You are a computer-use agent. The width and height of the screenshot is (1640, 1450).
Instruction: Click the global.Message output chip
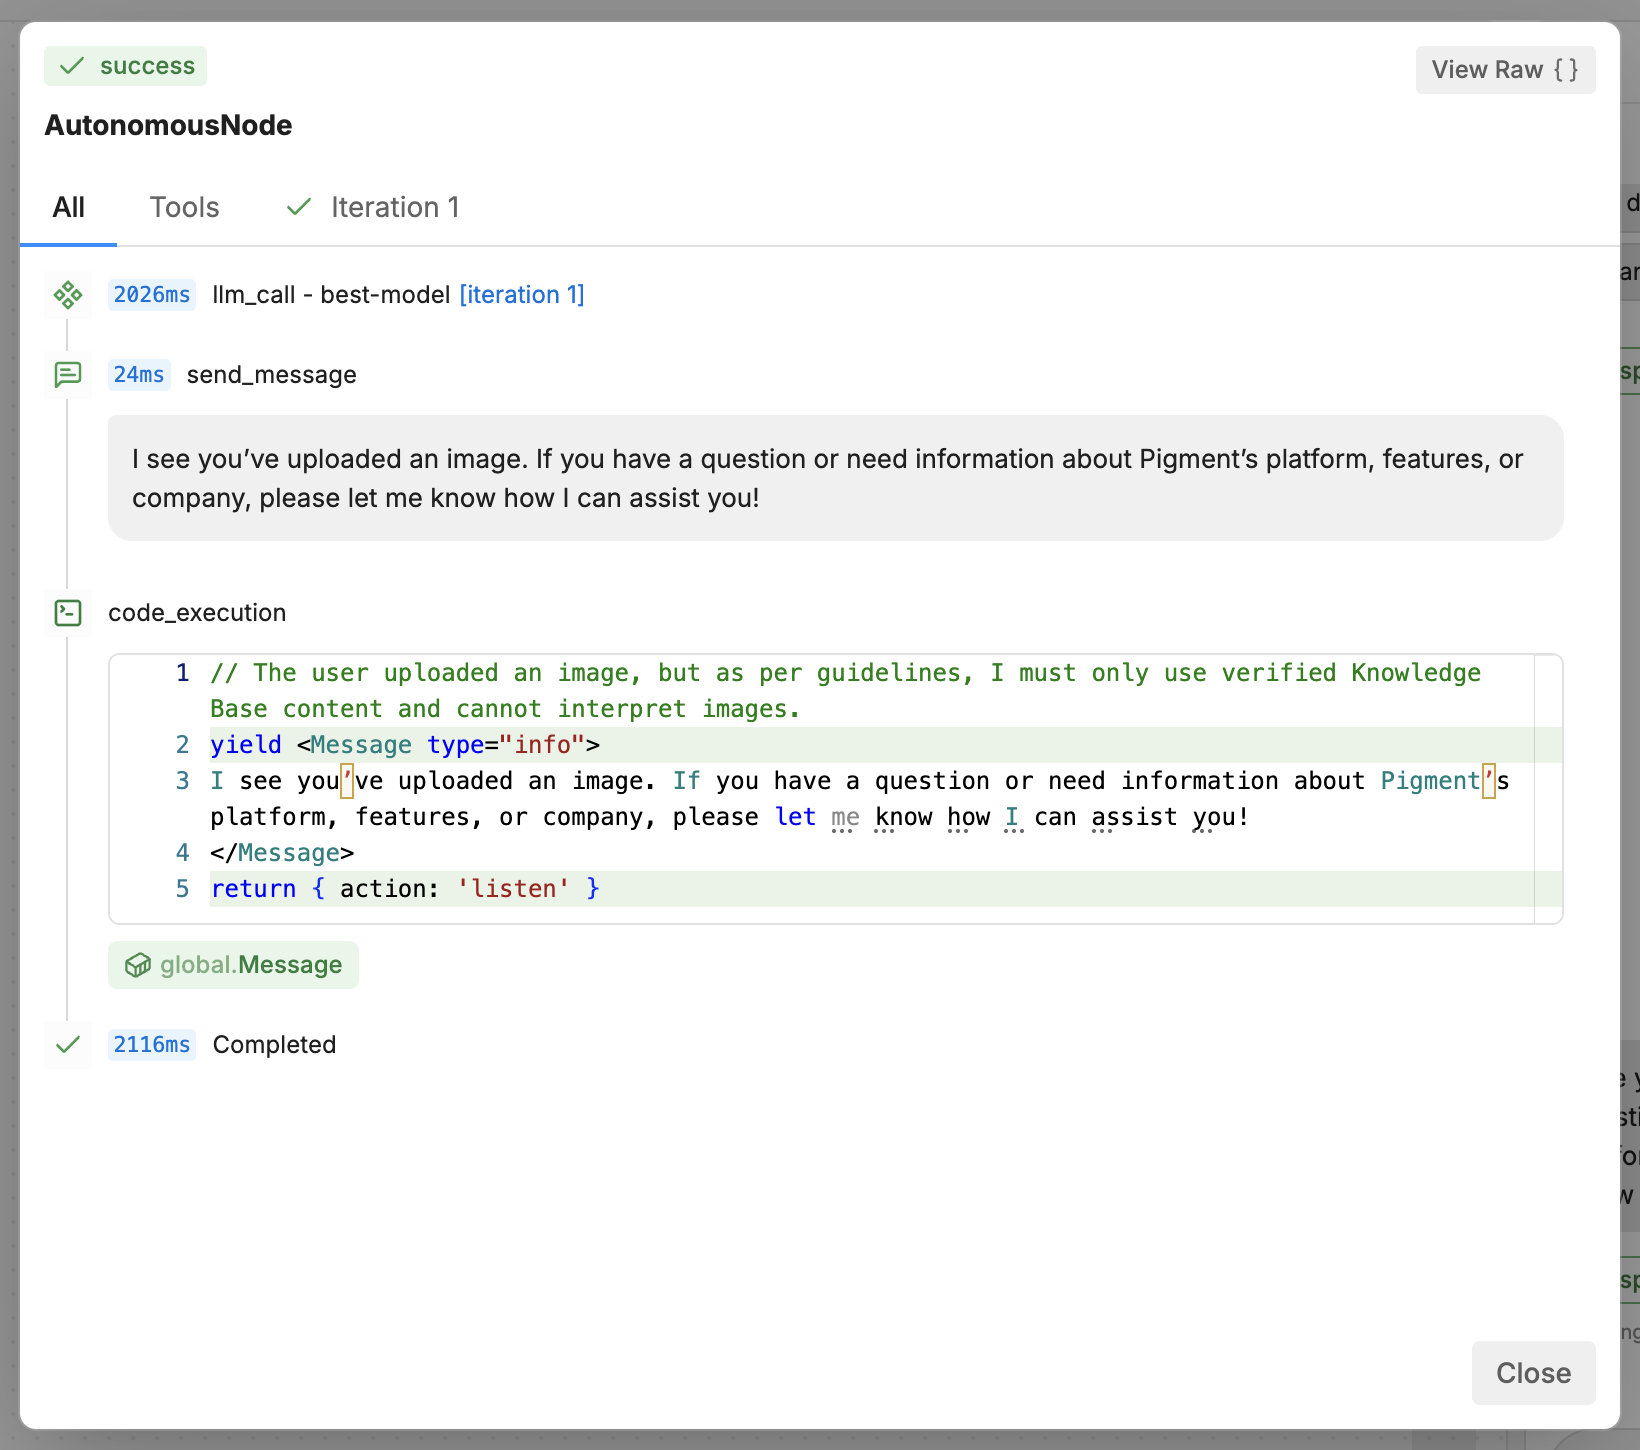[x=233, y=965]
